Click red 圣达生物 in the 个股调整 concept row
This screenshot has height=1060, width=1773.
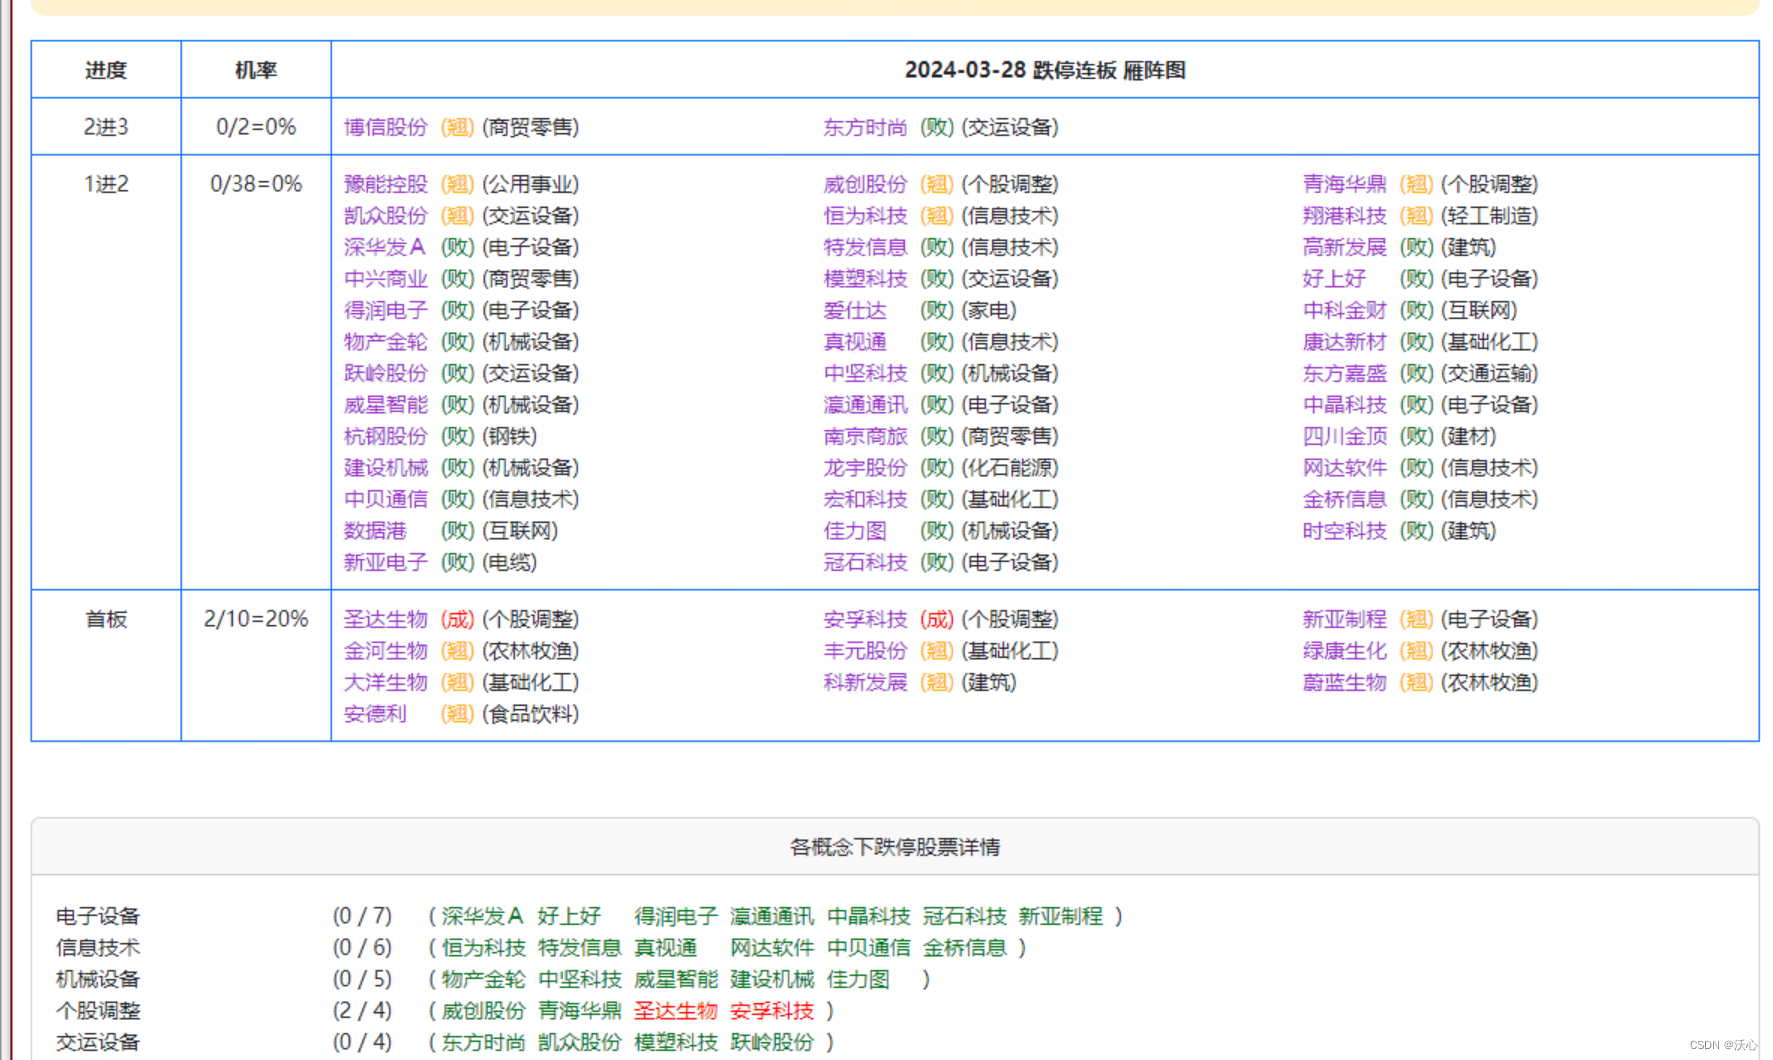click(x=676, y=1011)
